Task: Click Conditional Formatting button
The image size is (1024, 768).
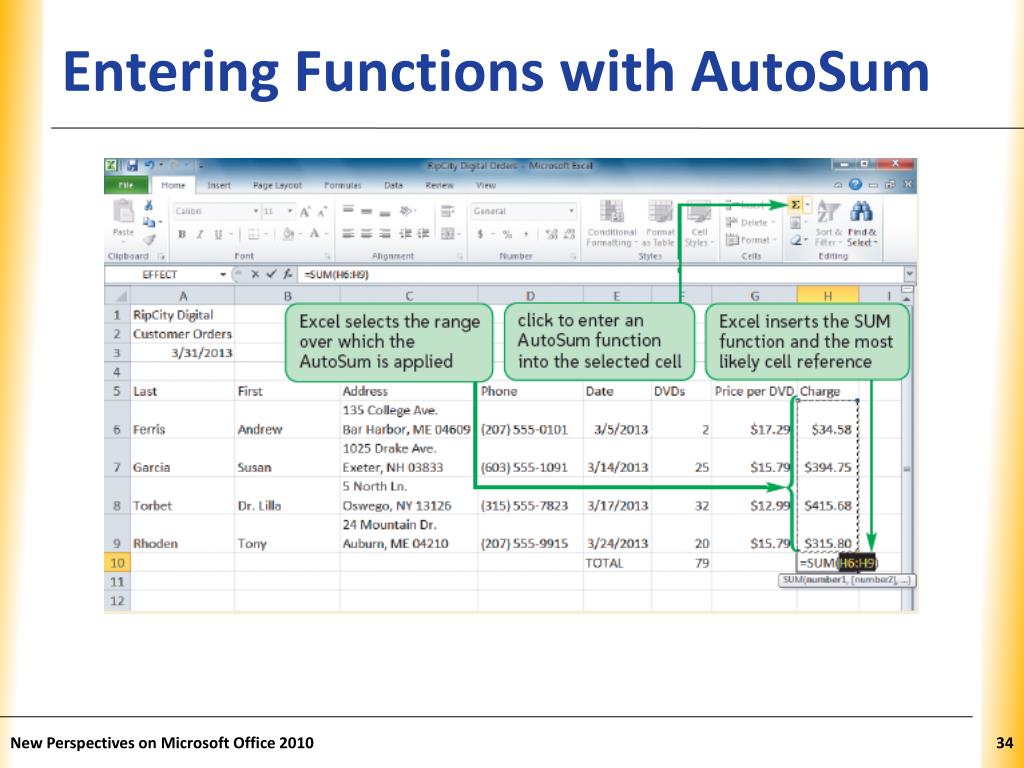Action: [x=611, y=223]
